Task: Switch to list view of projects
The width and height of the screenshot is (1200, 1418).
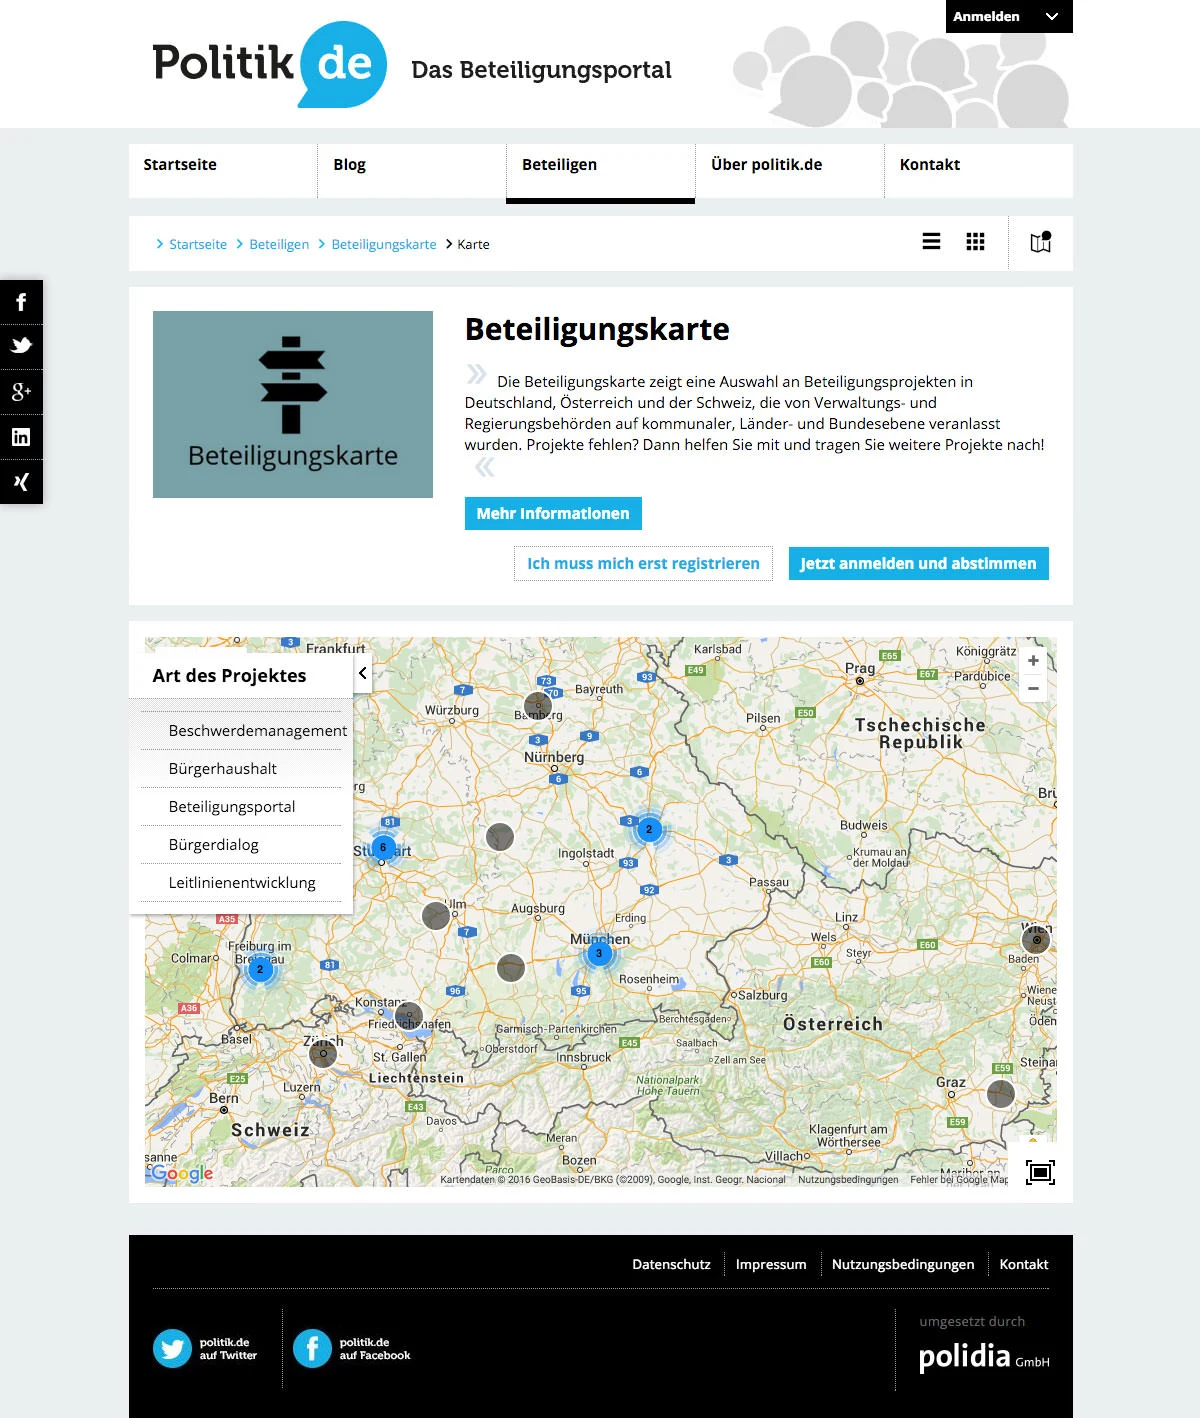Action: (931, 242)
